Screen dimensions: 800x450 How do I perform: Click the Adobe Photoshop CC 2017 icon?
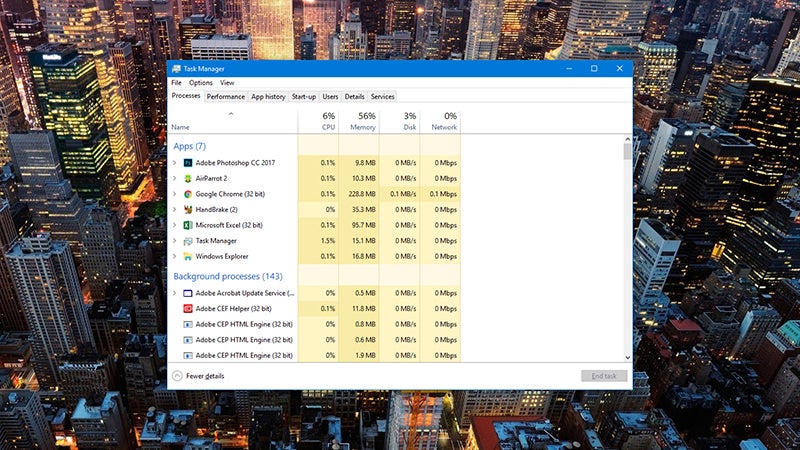pyautogui.click(x=187, y=162)
